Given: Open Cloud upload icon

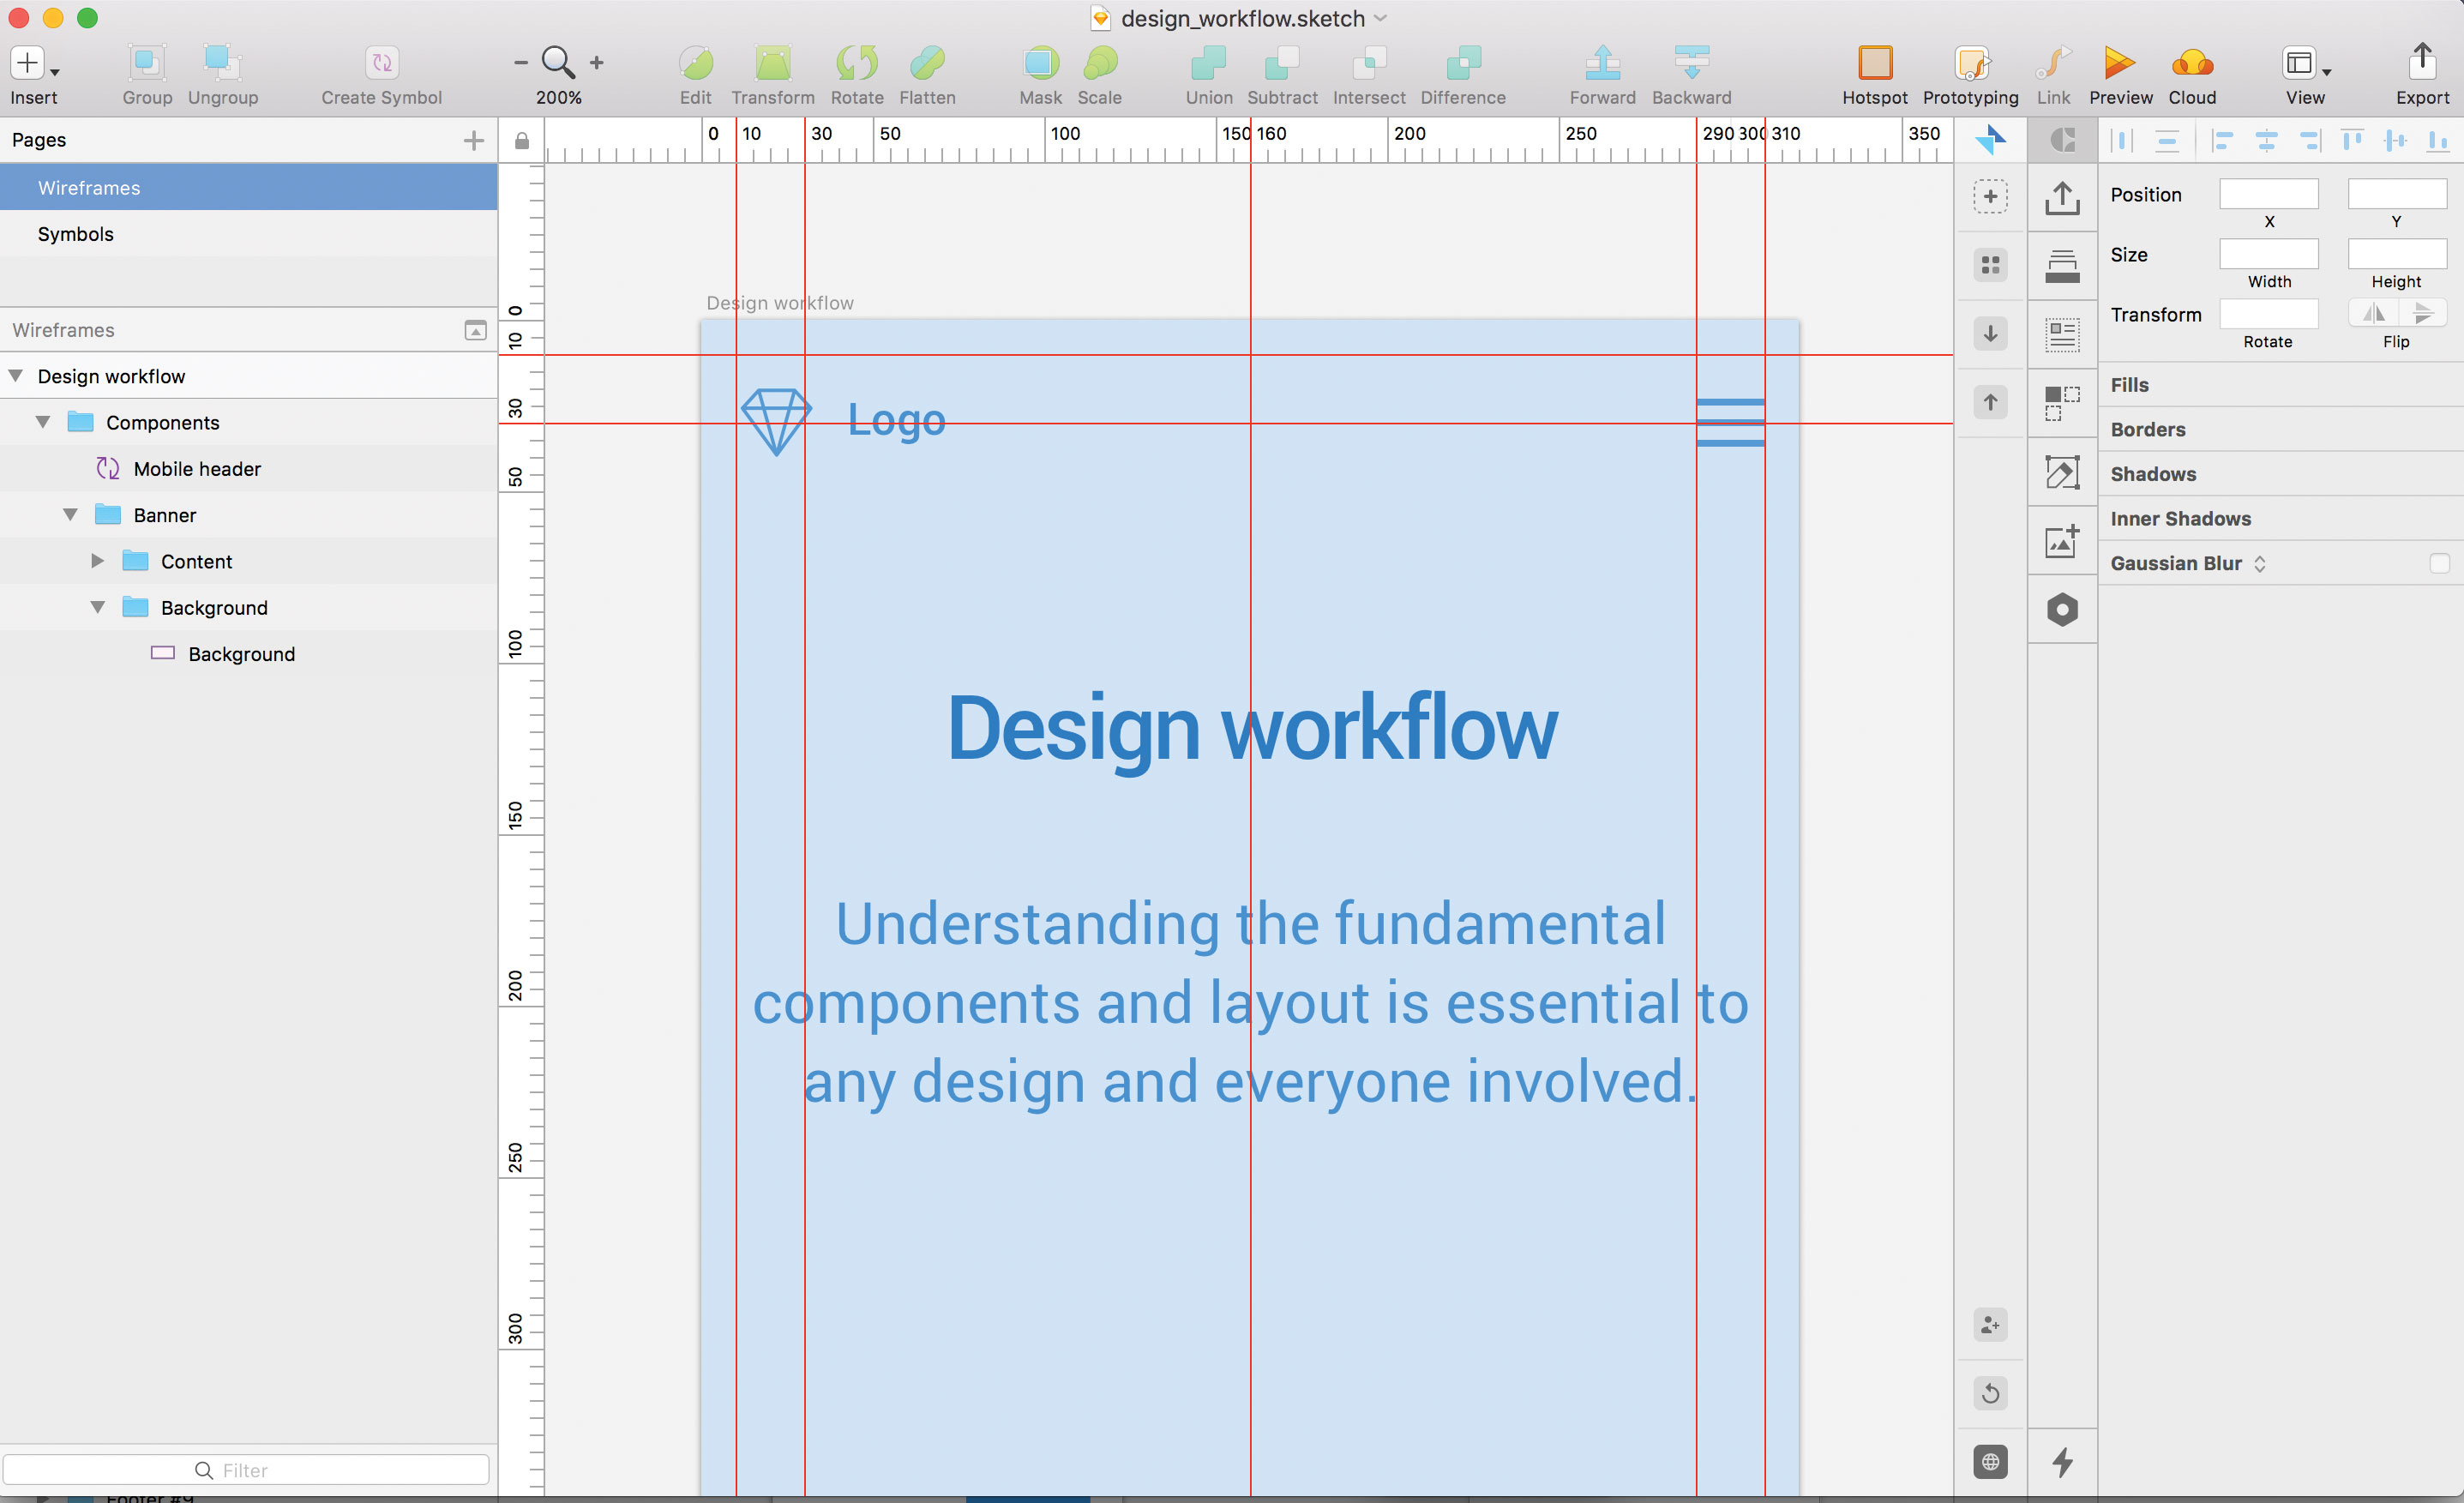Looking at the screenshot, I should coord(2191,63).
